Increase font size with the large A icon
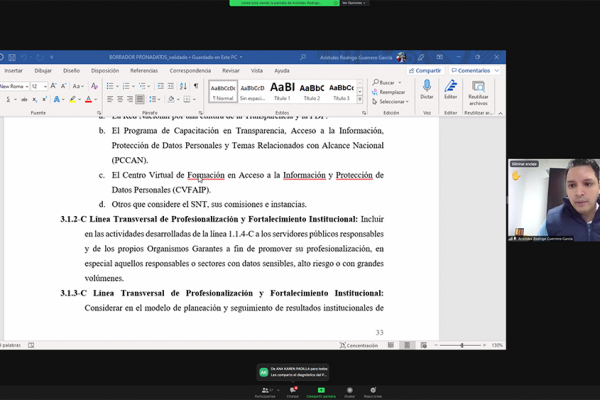This screenshot has height=400, width=600. pos(54,86)
